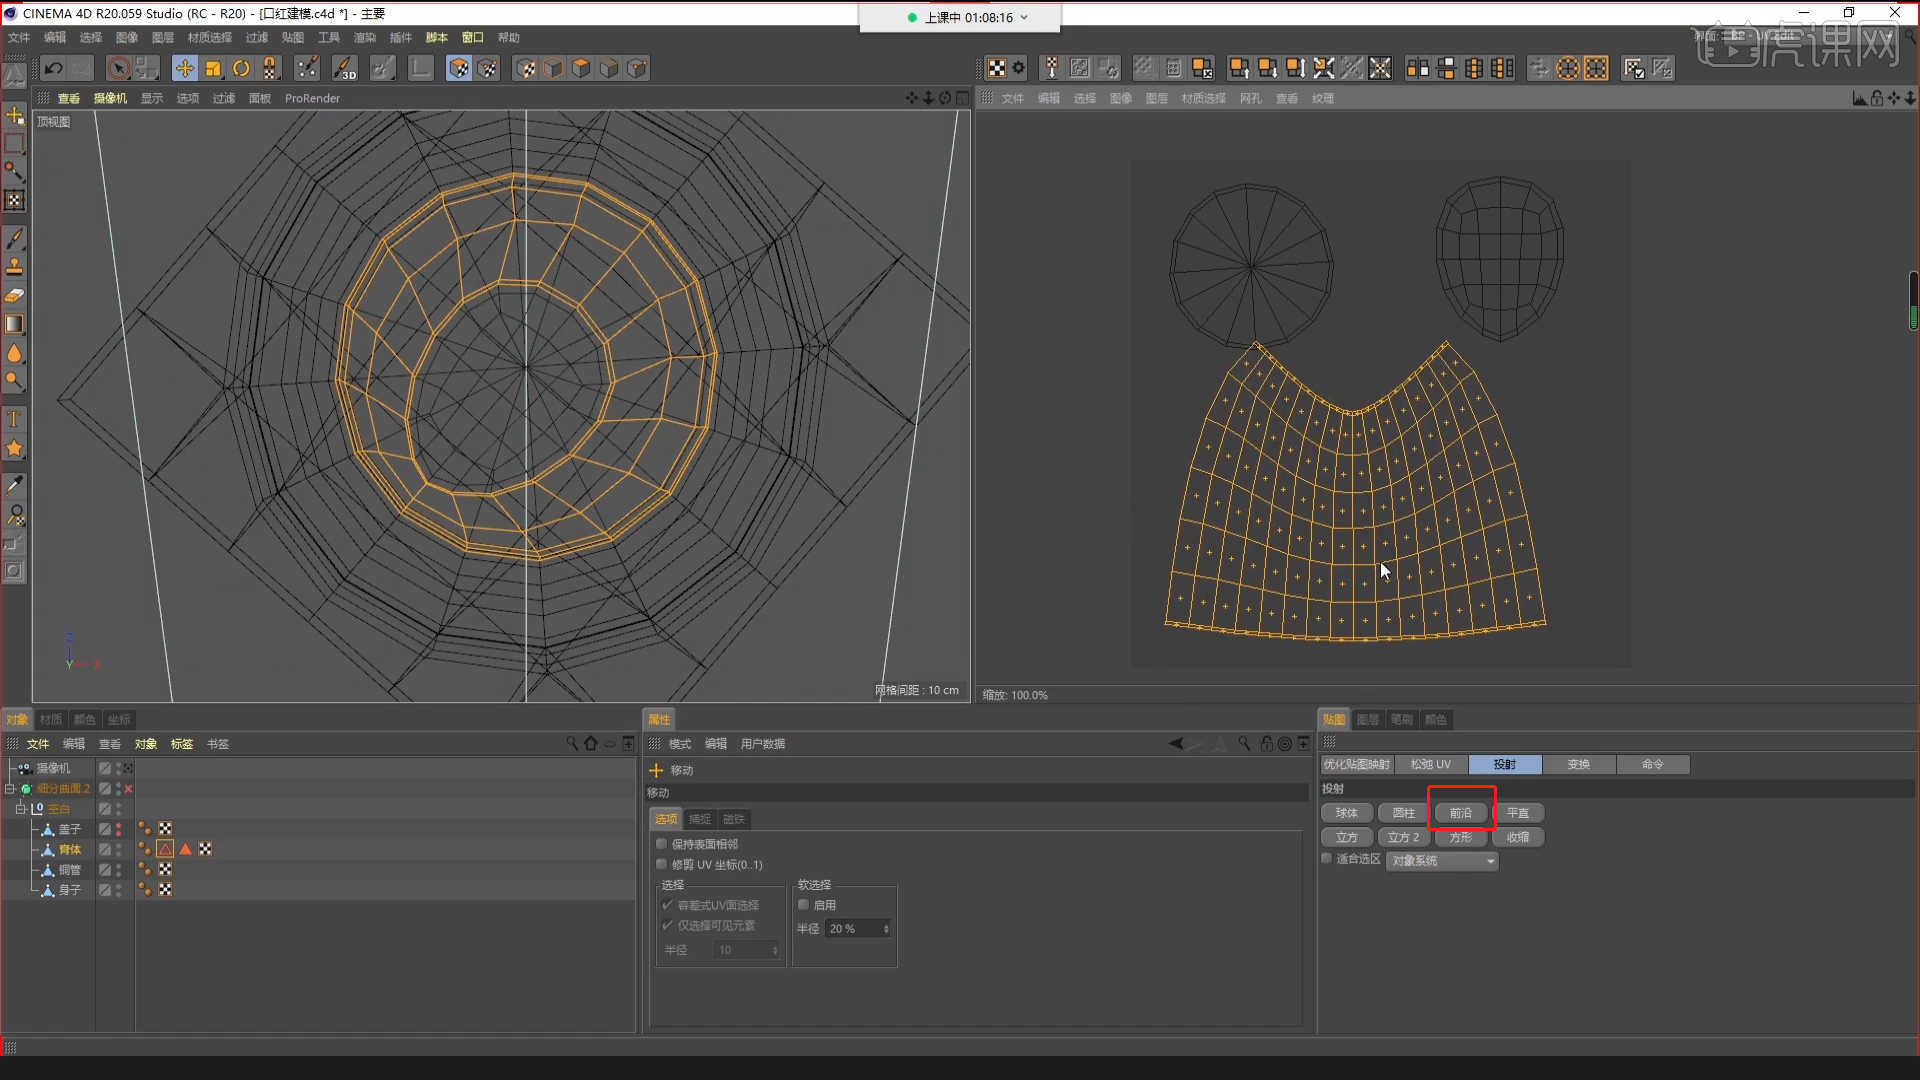Click the Paint Setup Wizard icon
The width and height of the screenshot is (1920, 1080).
[x=997, y=68]
